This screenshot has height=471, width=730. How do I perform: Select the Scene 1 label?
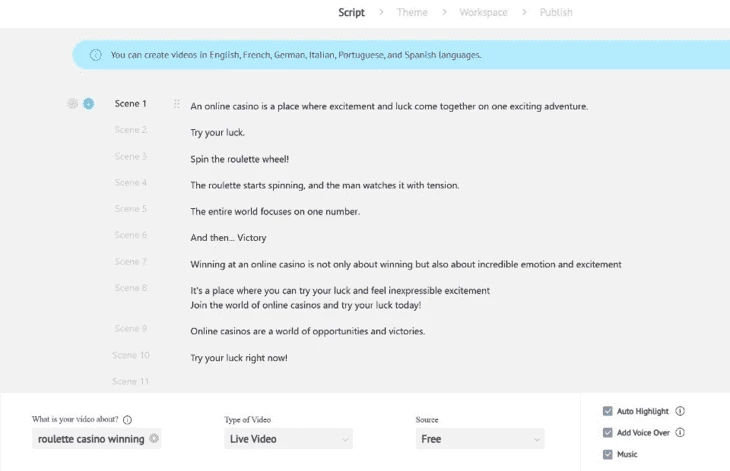[130, 104]
